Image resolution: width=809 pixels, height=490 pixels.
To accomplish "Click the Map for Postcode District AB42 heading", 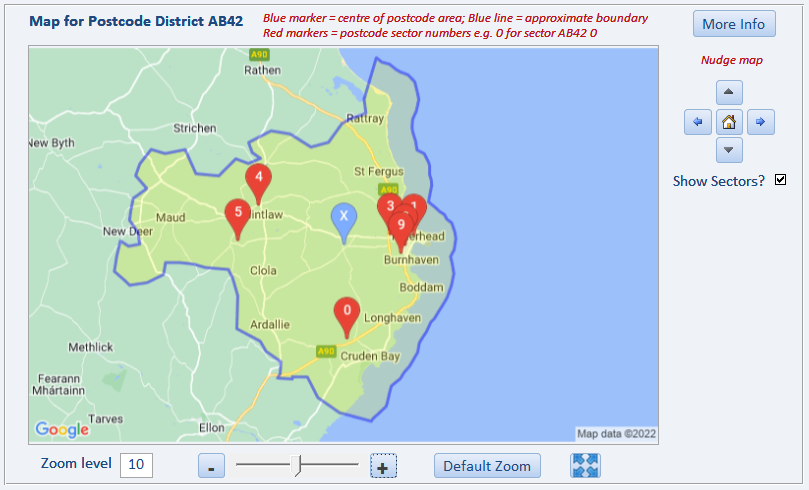I will (136, 21).
